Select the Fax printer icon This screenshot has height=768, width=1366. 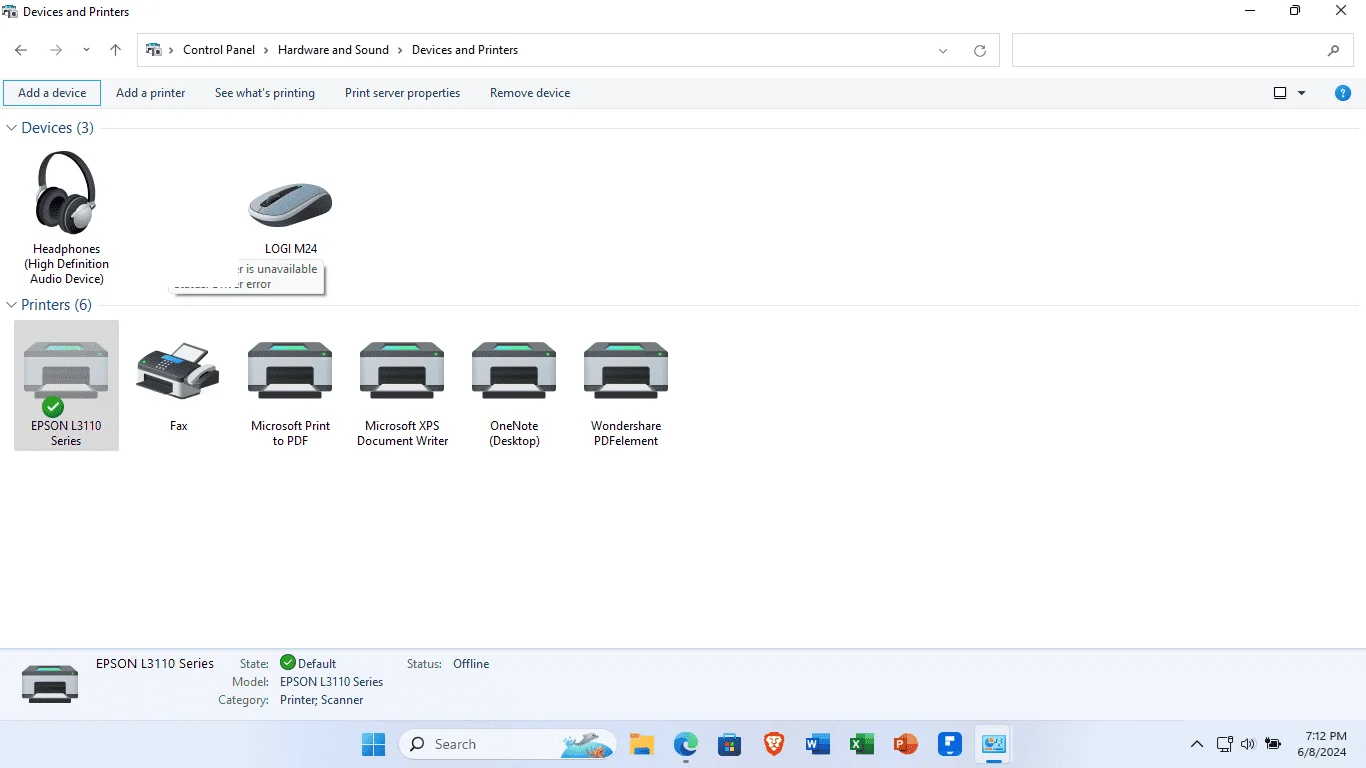tap(178, 371)
